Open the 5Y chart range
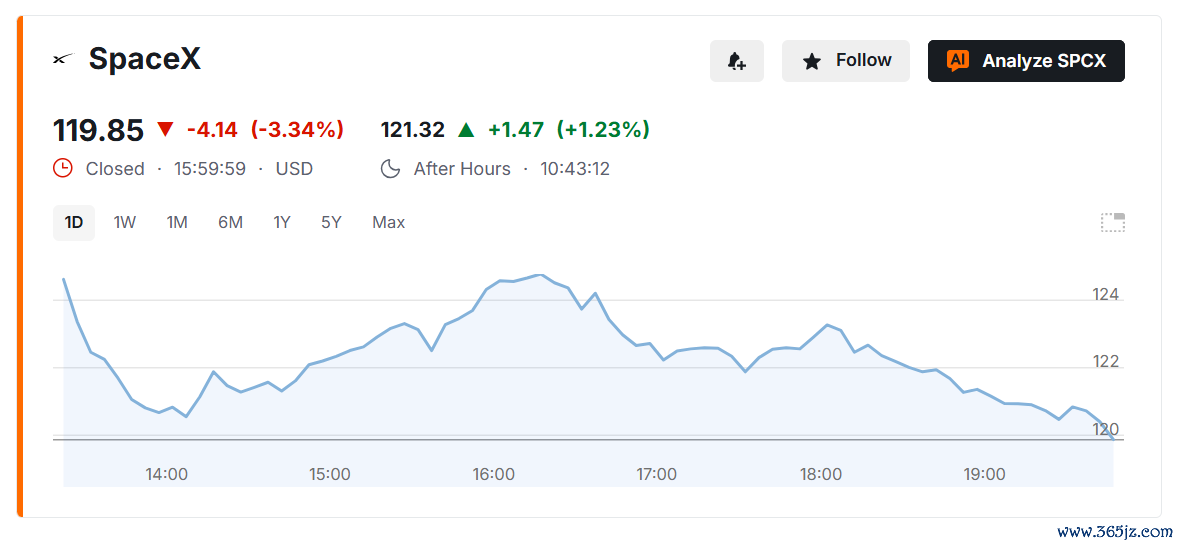This screenshot has height=547, width=1180. pyautogui.click(x=331, y=223)
